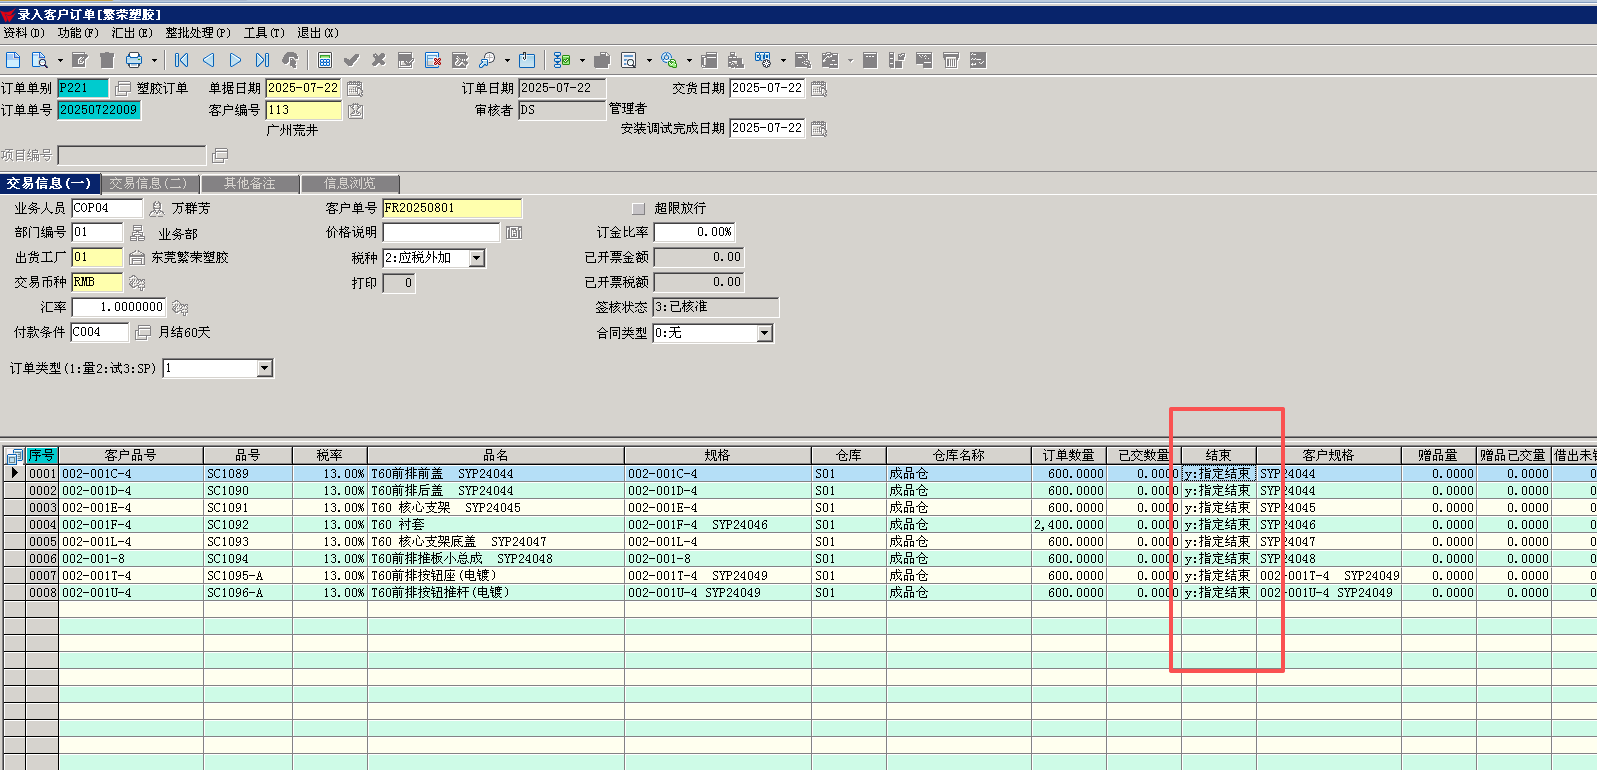This screenshot has width=1597, height=770.
Task: Select 交易信息(一) tab
Action: 49,184
